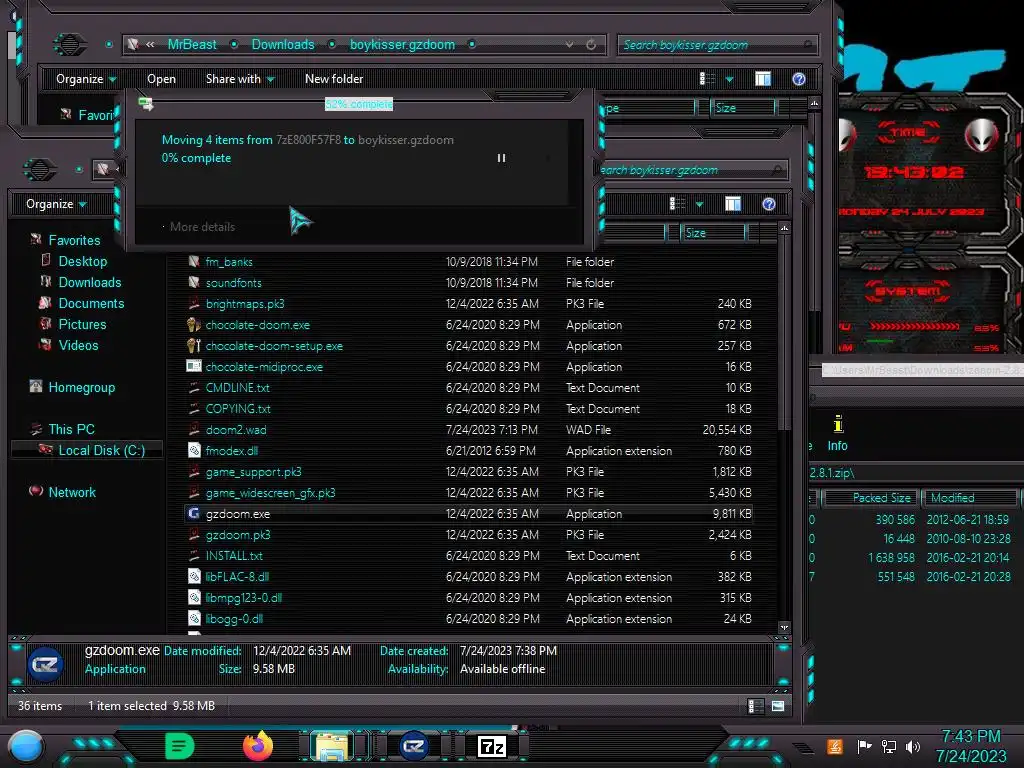Select doom2.wad file
1024x768 pixels.
click(236, 430)
